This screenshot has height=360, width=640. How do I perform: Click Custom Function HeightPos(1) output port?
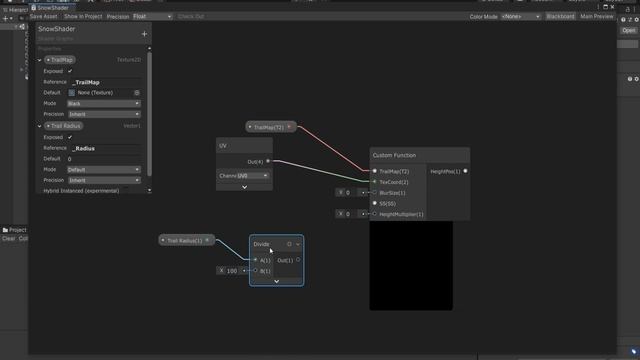point(465,171)
